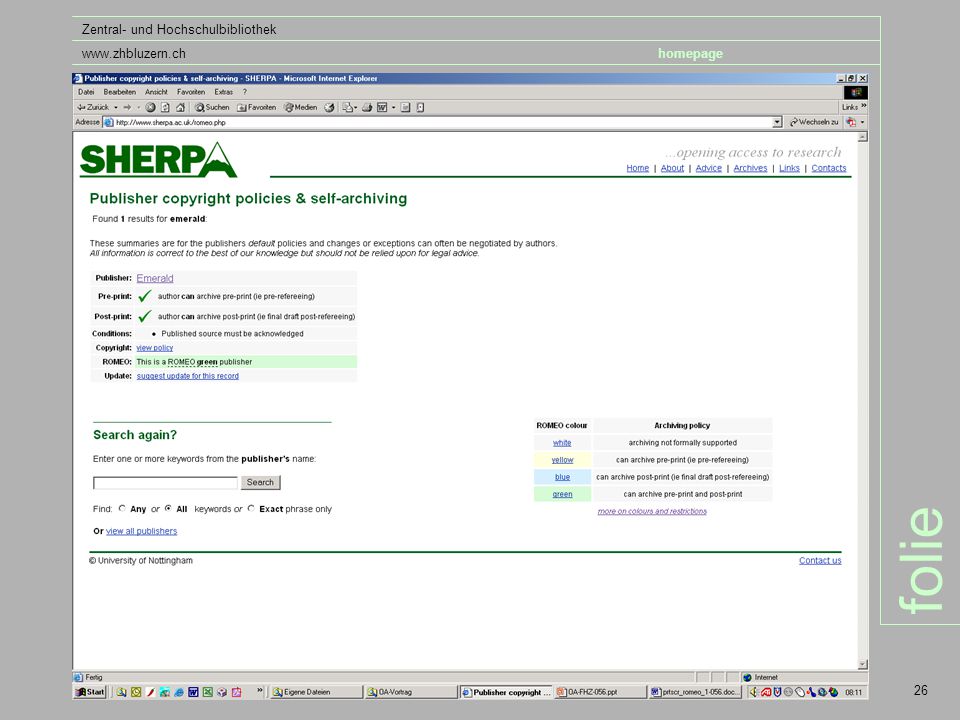Click the SHERPA logo

(x=158, y=160)
